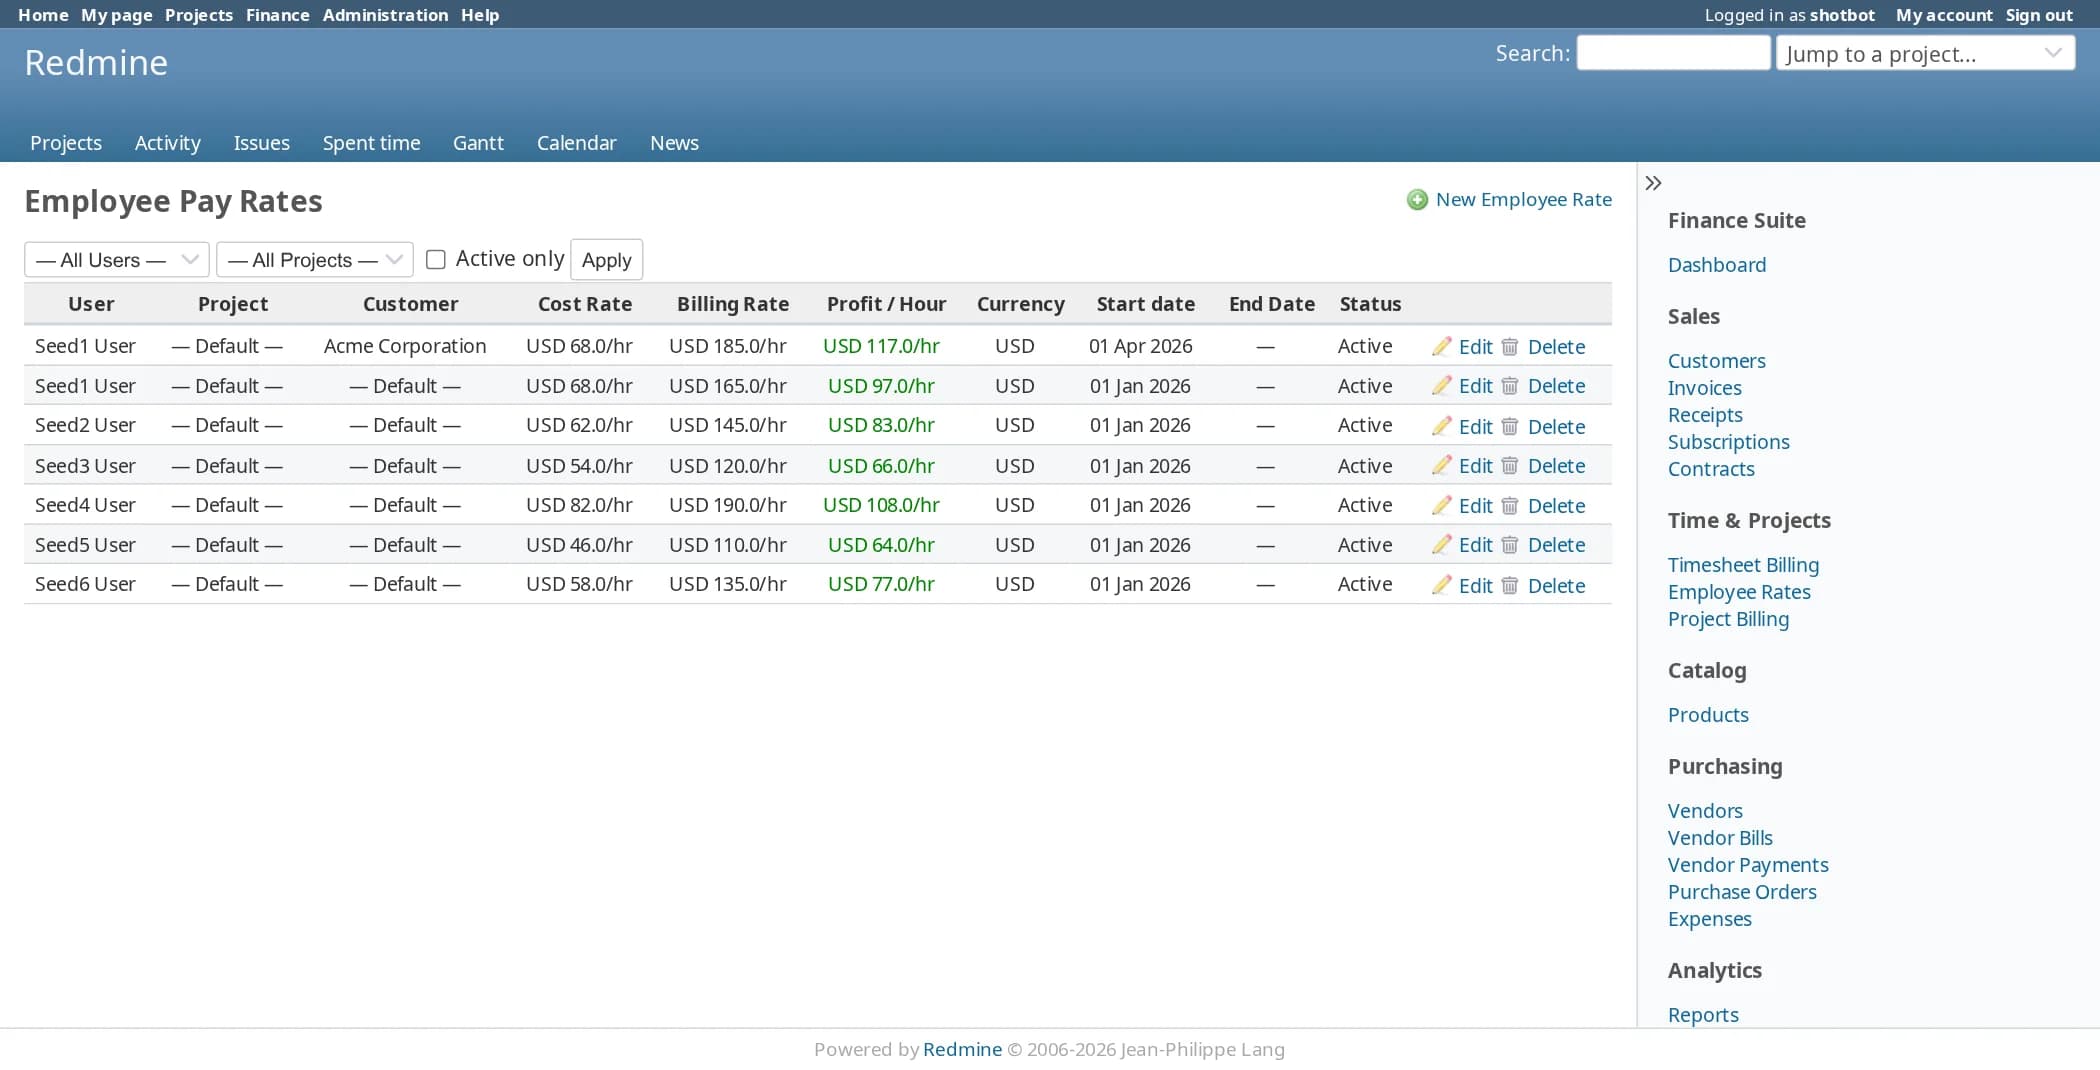
Task: Toggle the Active only checkbox
Action: click(435, 260)
